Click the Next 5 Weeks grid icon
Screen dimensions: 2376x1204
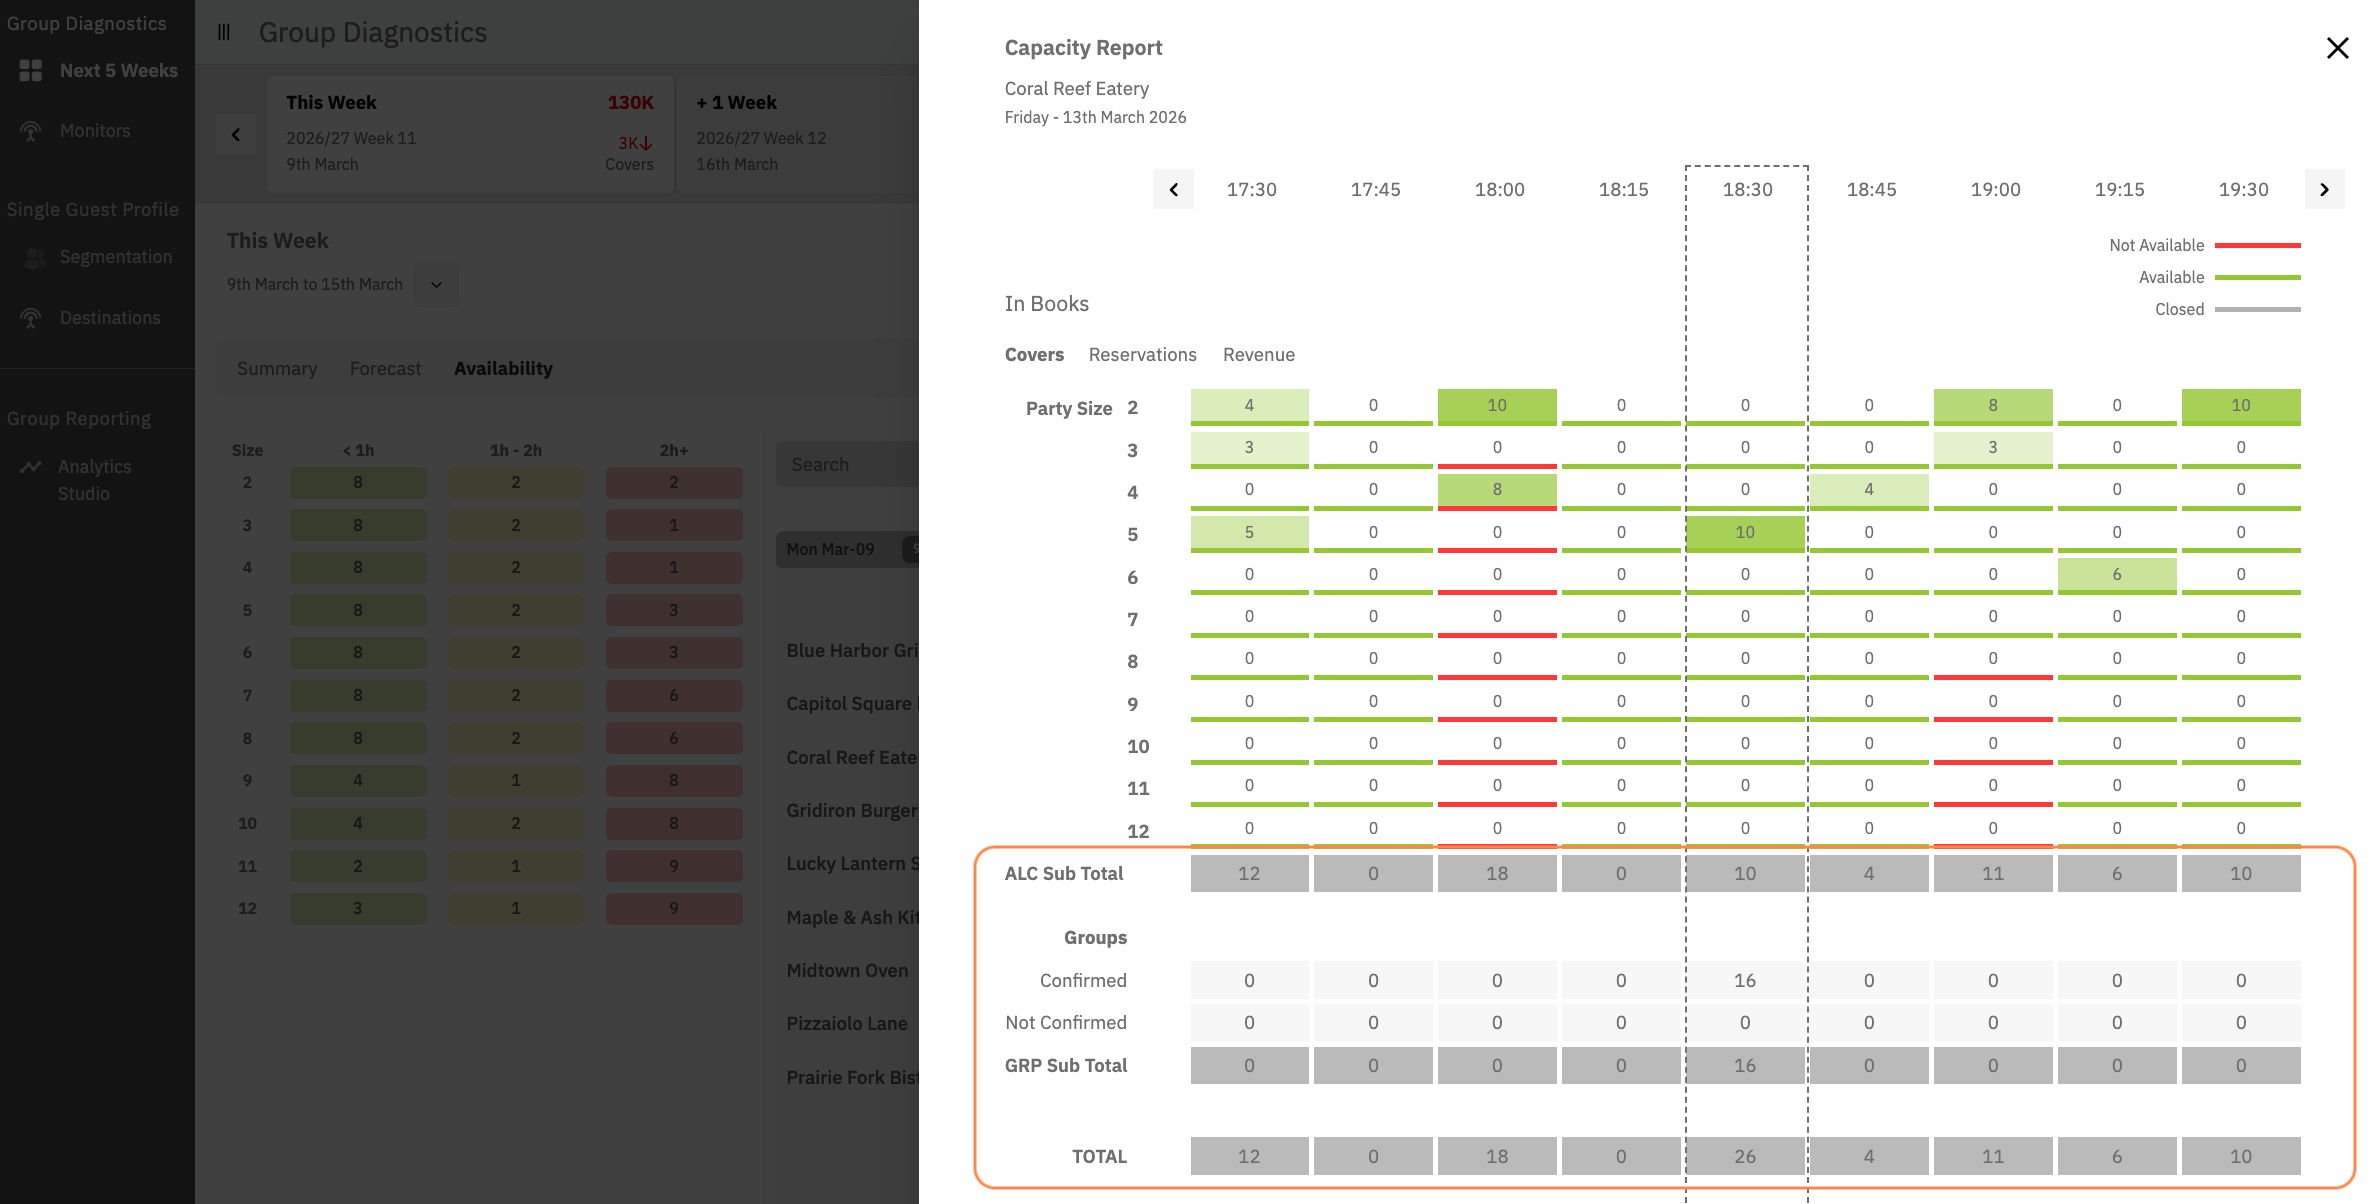pos(31,71)
